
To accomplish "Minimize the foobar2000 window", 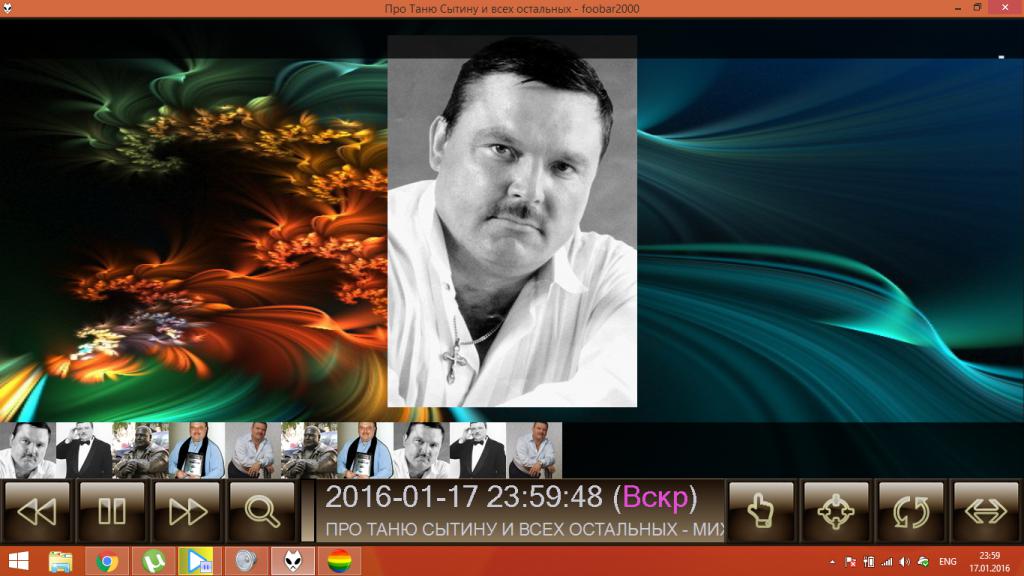I will click(957, 8).
